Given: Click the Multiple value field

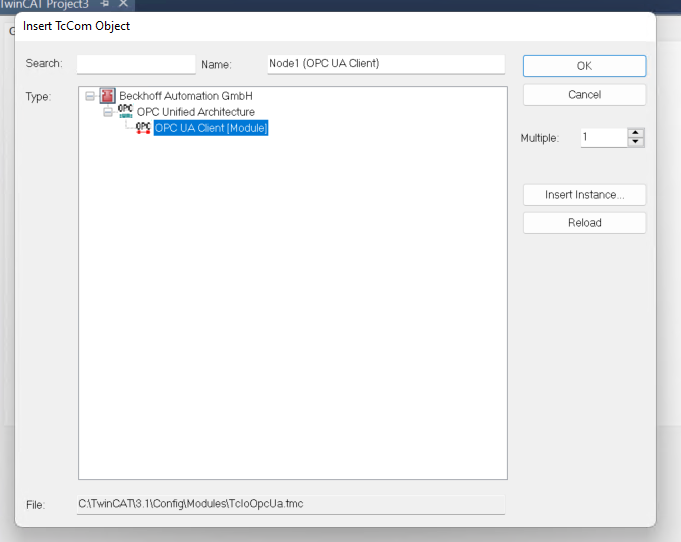Looking at the screenshot, I should 604,138.
